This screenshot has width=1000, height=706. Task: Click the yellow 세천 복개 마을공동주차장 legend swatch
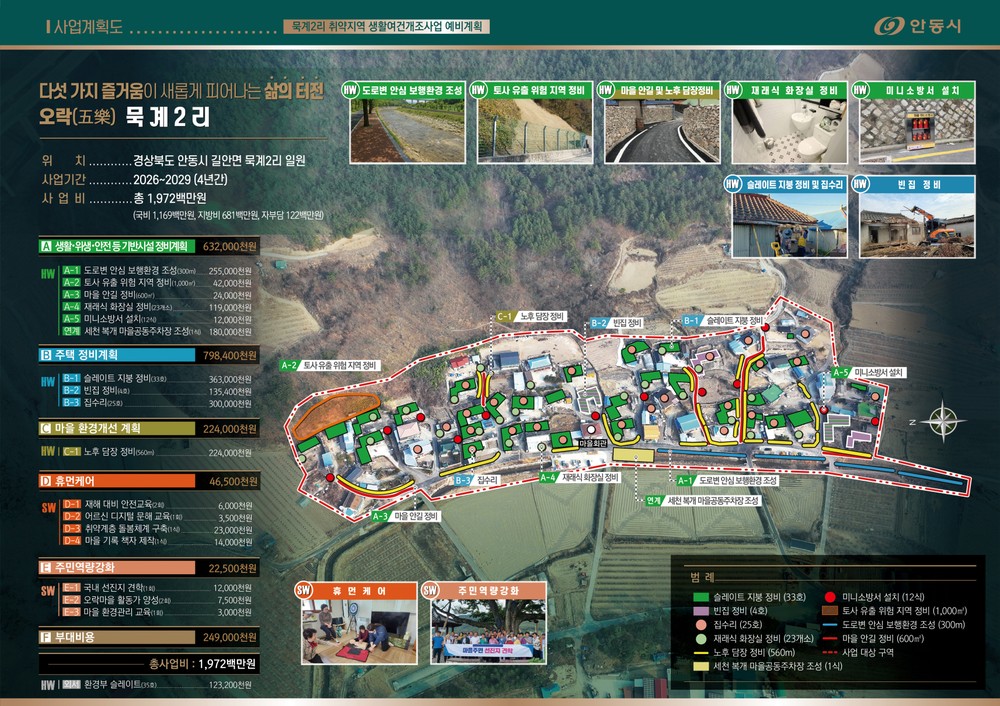point(701,666)
